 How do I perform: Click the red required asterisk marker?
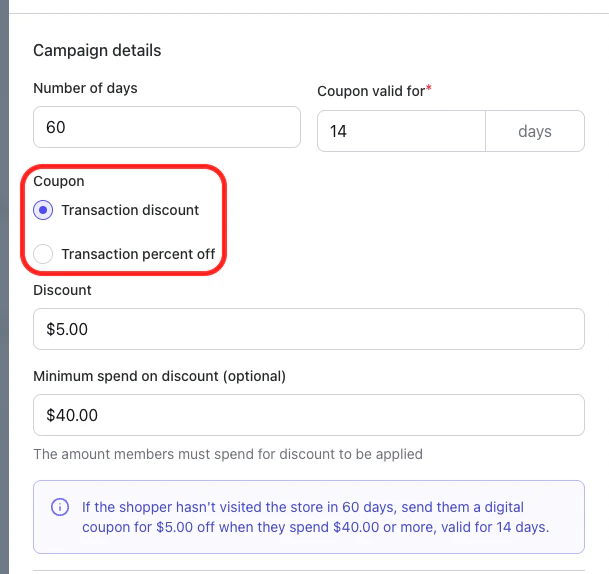click(429, 89)
